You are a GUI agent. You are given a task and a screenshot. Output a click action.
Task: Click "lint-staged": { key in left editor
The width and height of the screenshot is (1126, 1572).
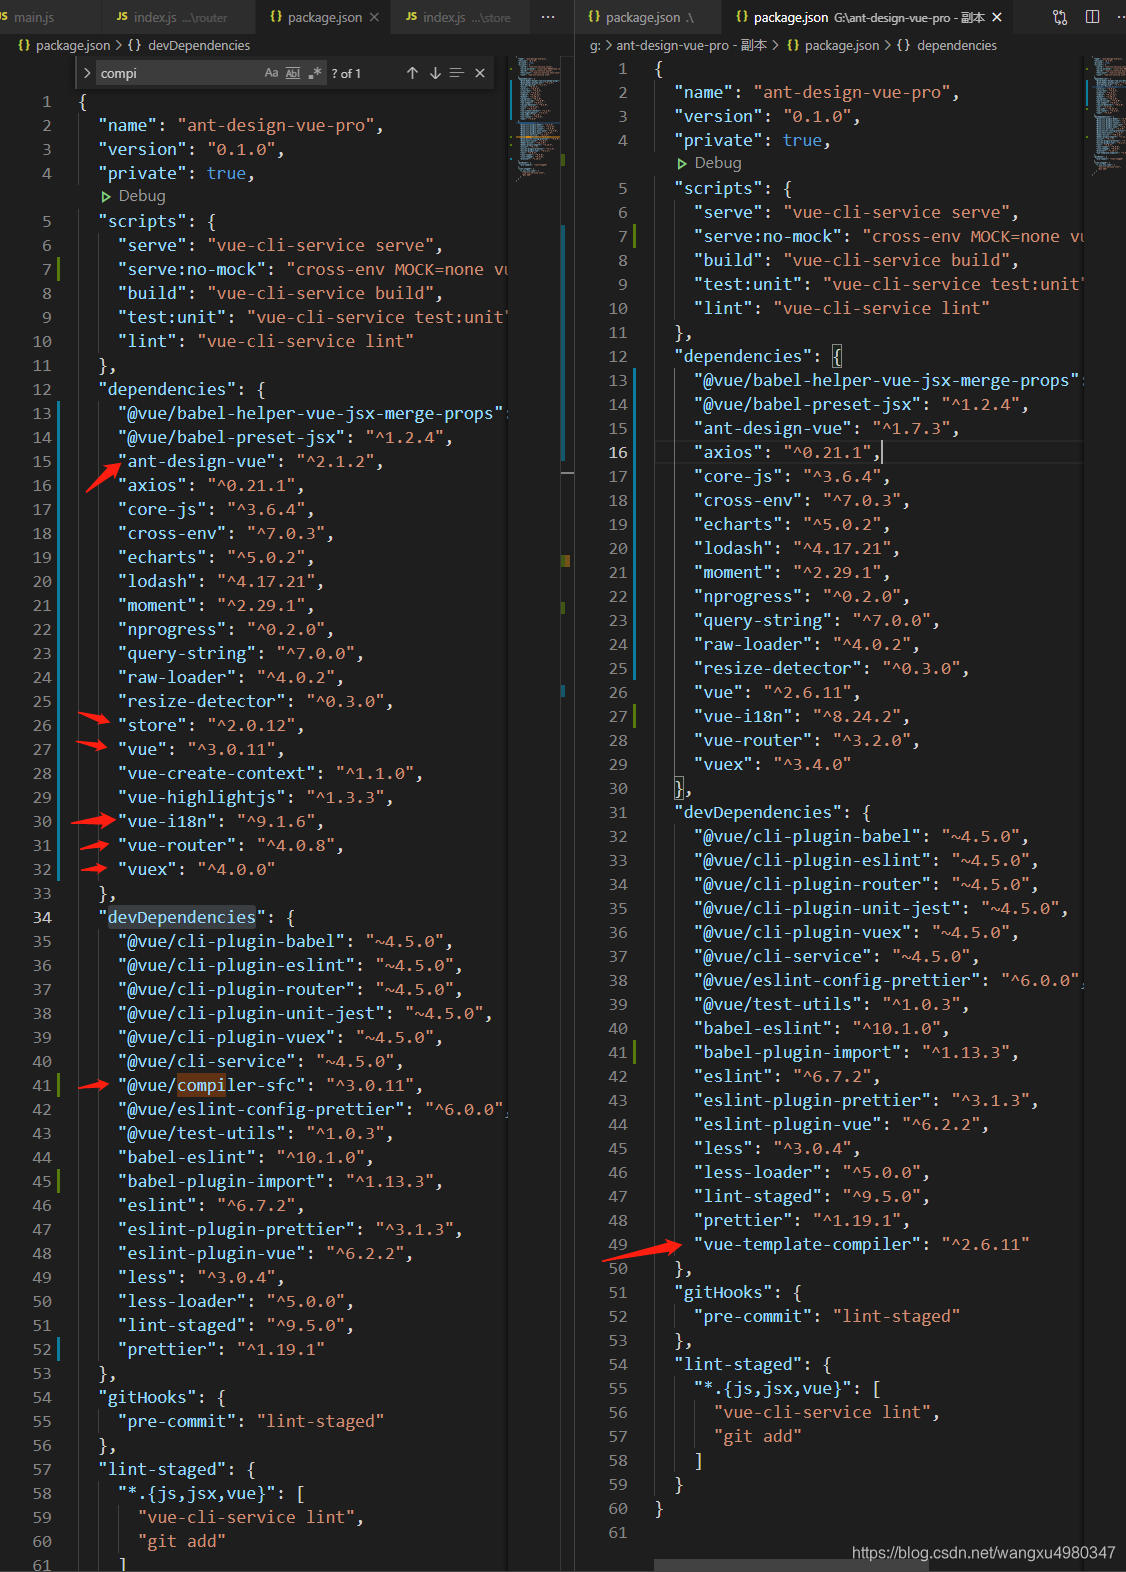[x=177, y=1469]
